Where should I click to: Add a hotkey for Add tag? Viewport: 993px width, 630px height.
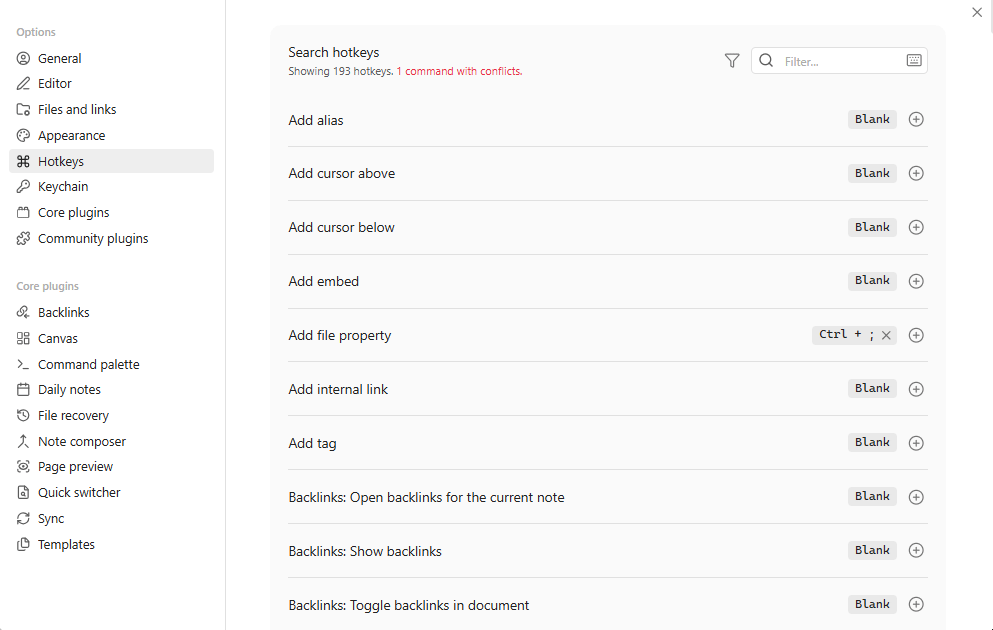[916, 443]
